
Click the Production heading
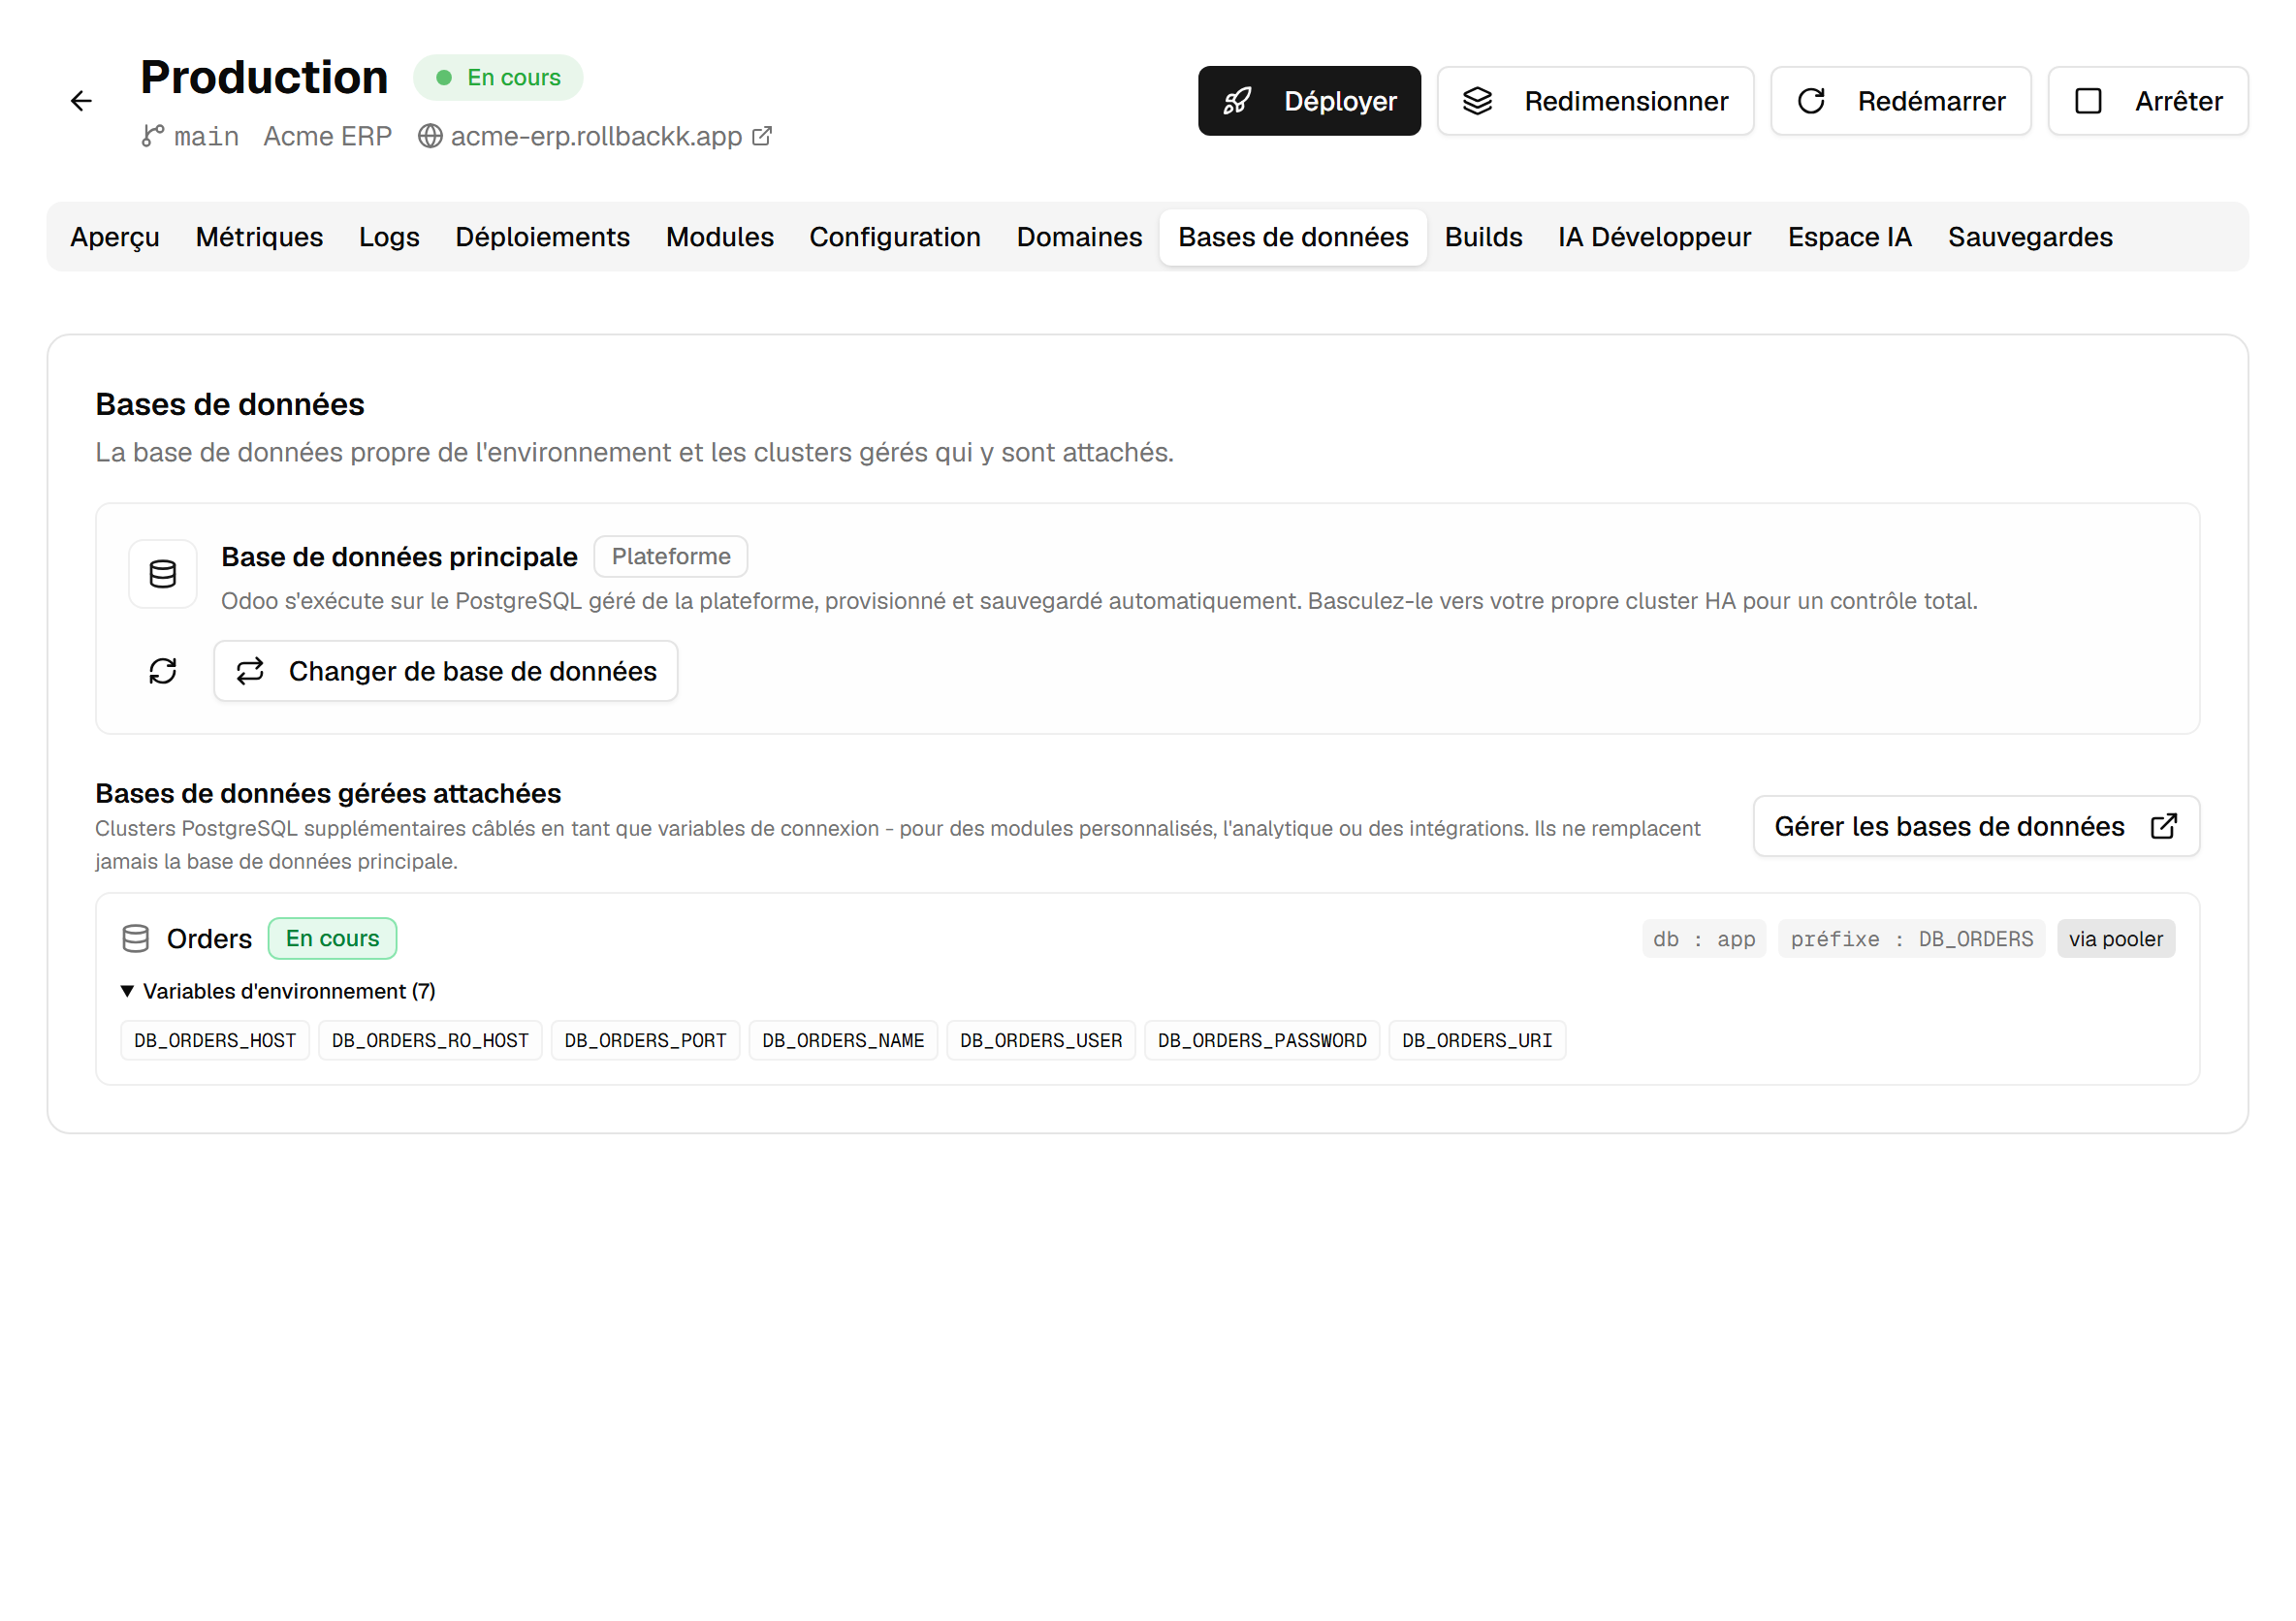264,78
